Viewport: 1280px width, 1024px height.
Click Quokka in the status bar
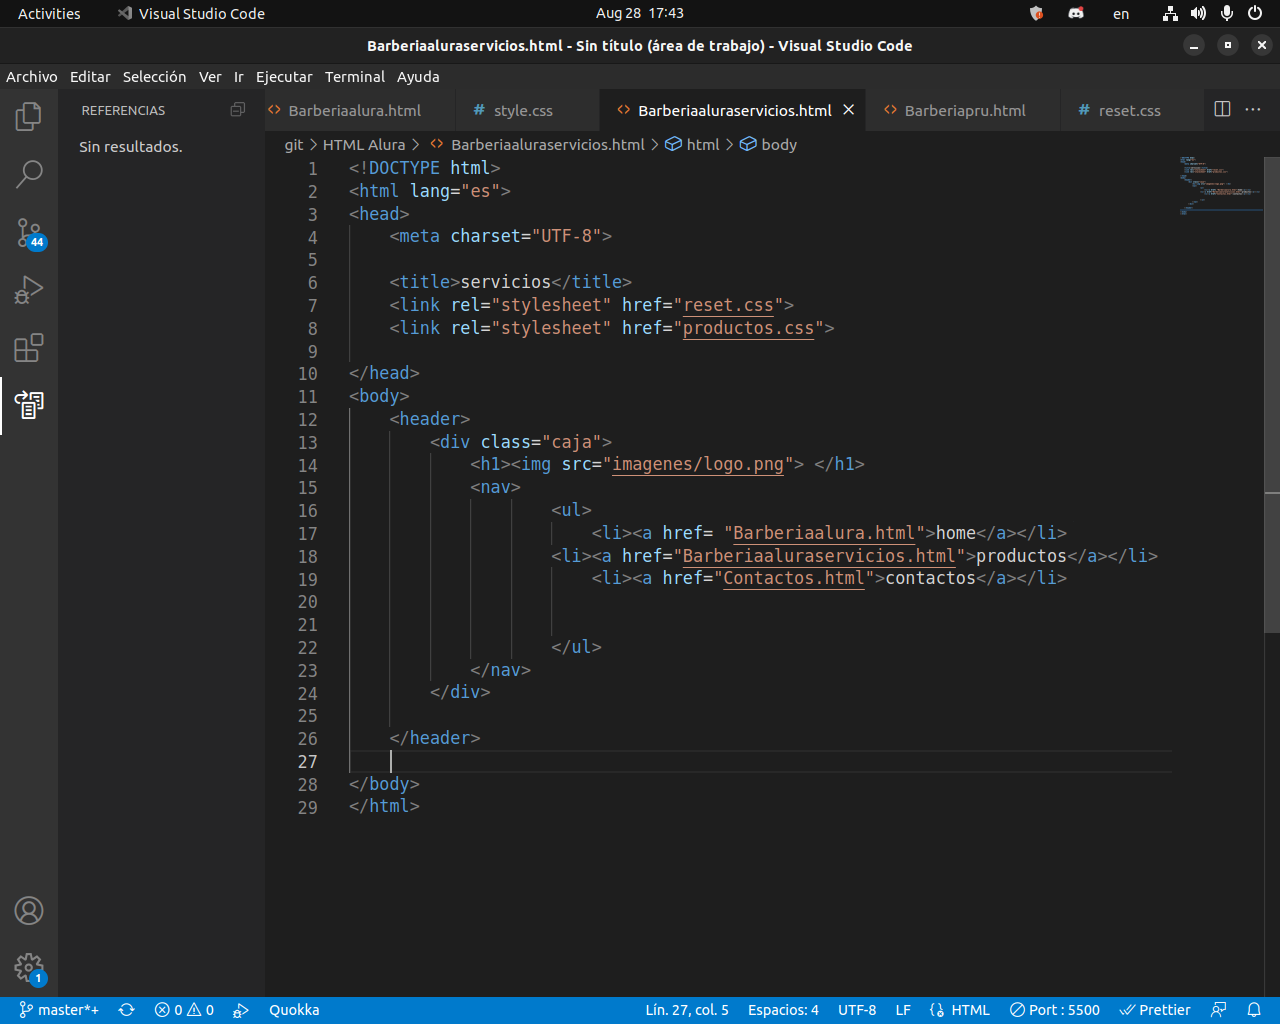point(294,1010)
